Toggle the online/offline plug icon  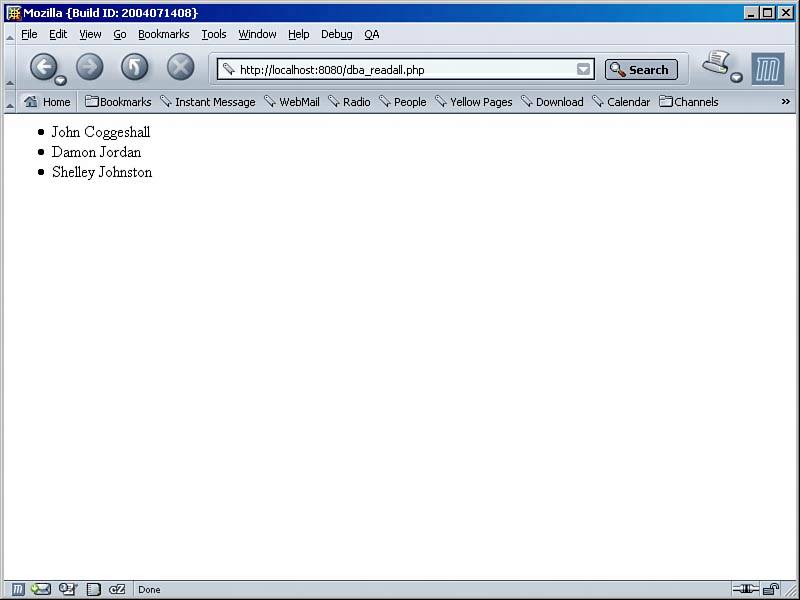[745, 590]
